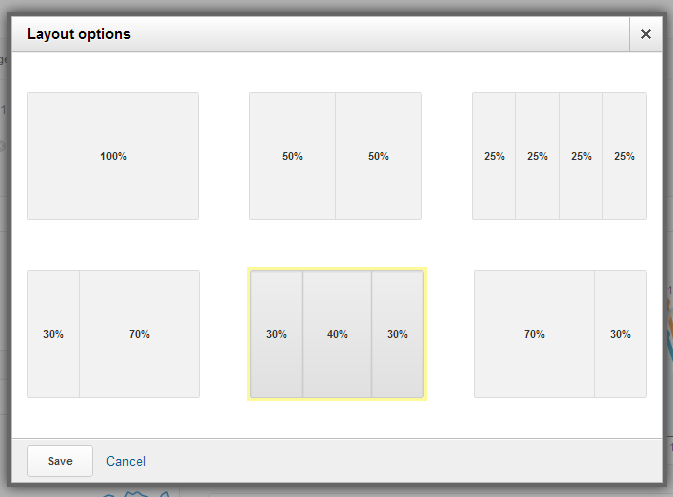Click last 25% column of four-column layout
The image size is (673, 497).
pyautogui.click(x=624, y=156)
